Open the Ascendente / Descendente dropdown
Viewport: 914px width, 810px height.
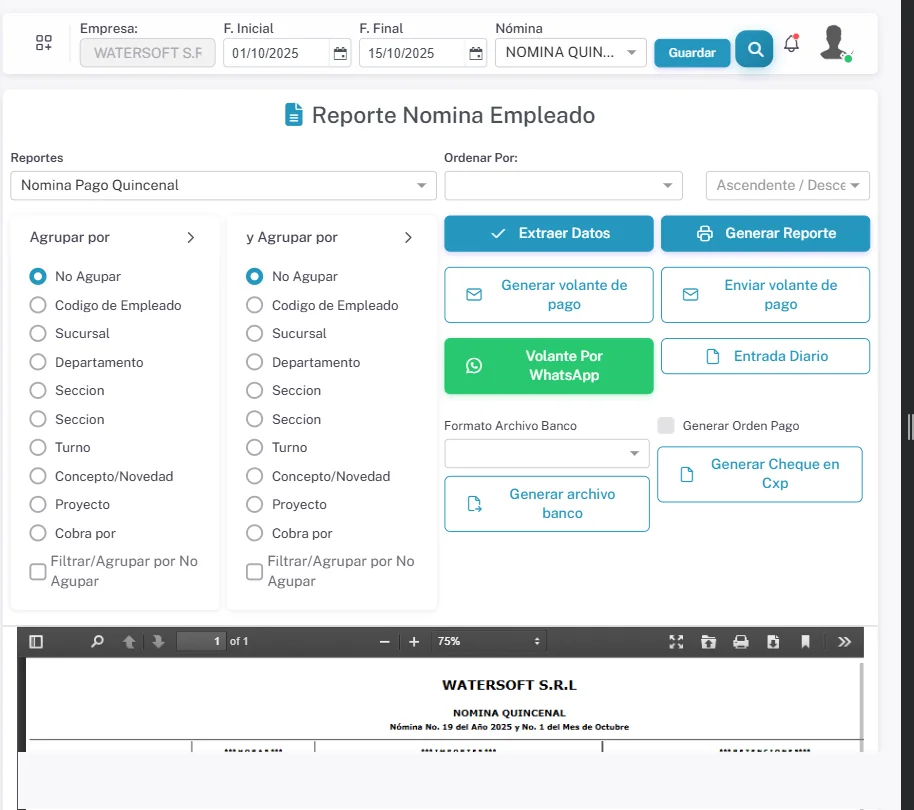tap(788, 185)
